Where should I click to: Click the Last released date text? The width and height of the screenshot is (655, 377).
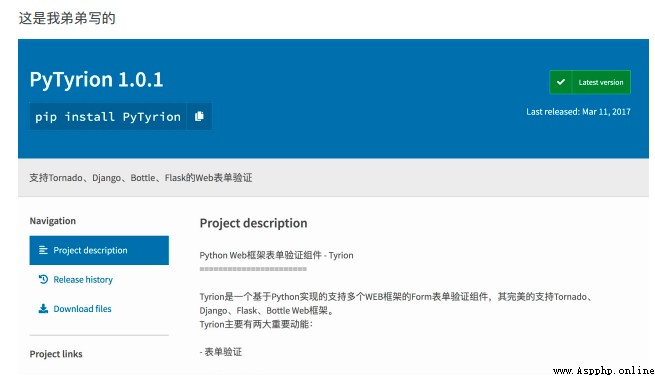coord(578,112)
